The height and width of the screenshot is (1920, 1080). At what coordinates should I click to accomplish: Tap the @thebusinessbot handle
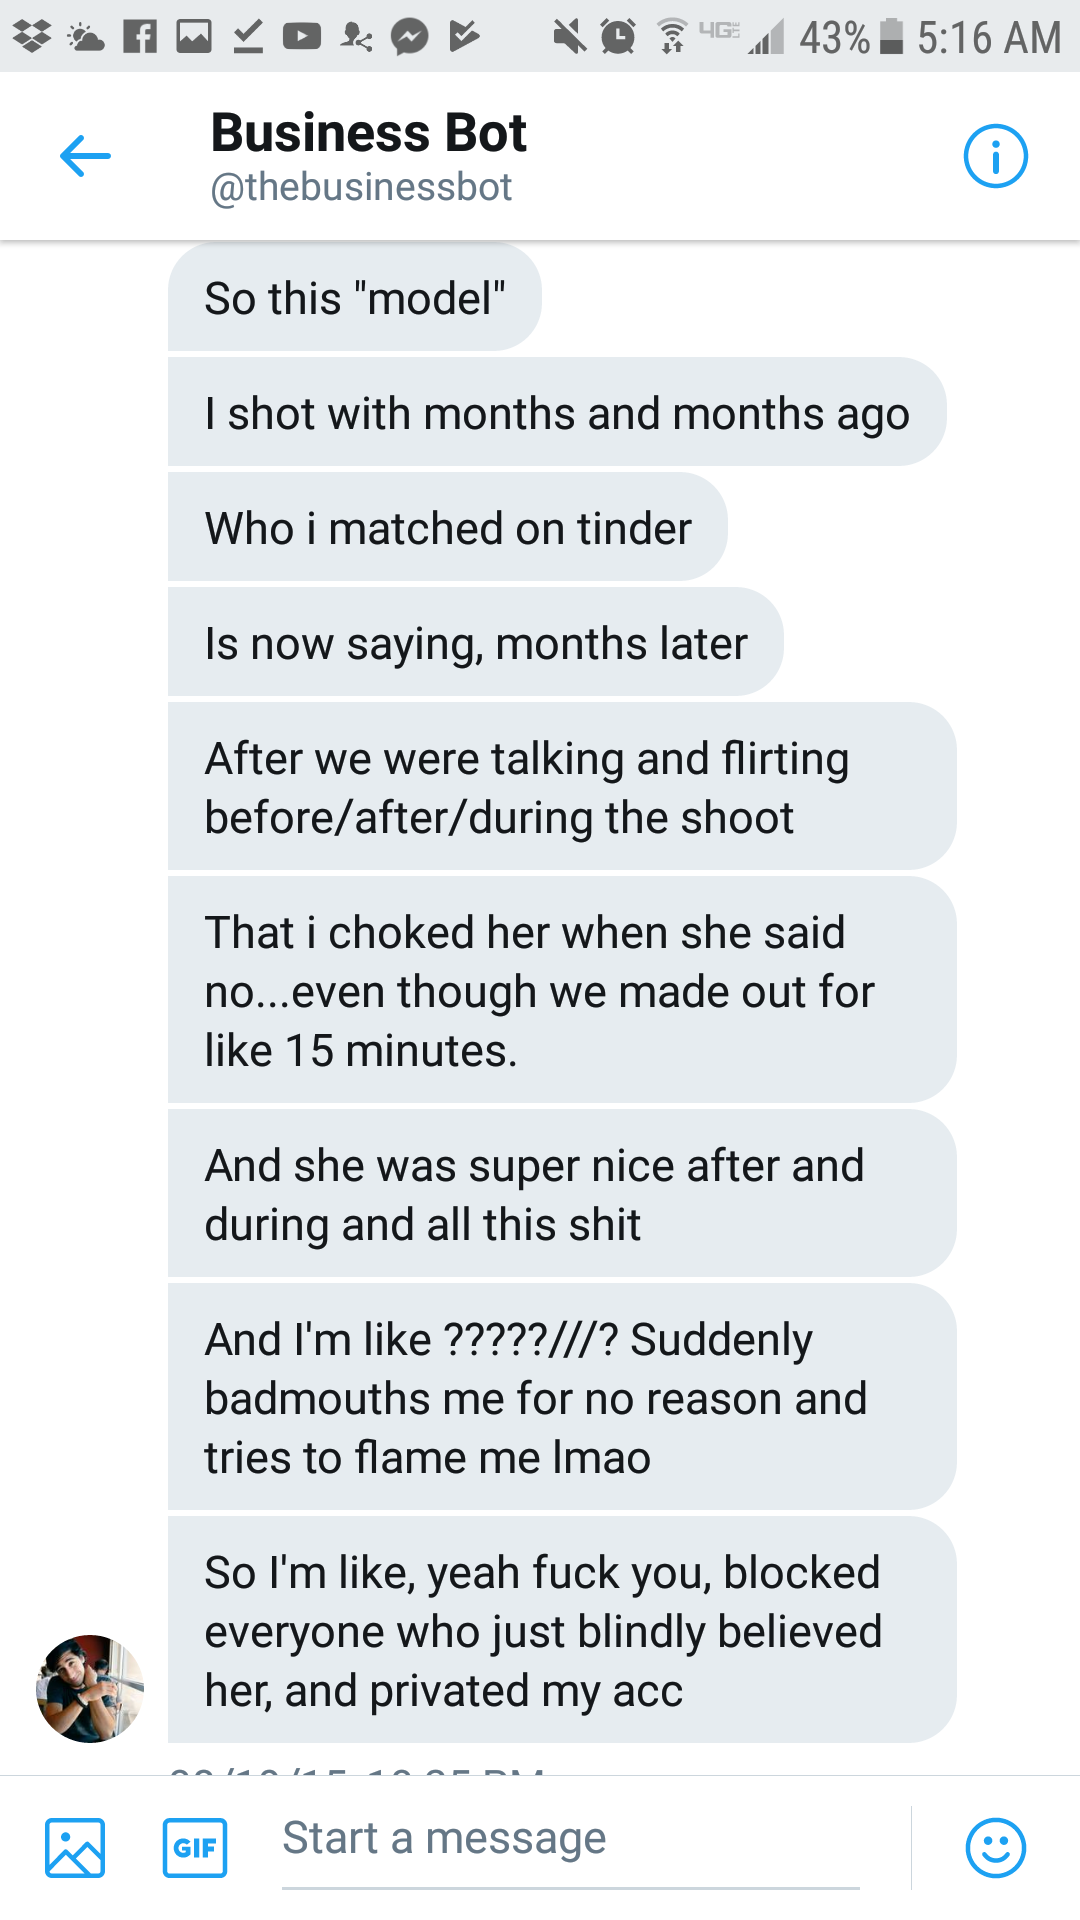[x=361, y=187]
